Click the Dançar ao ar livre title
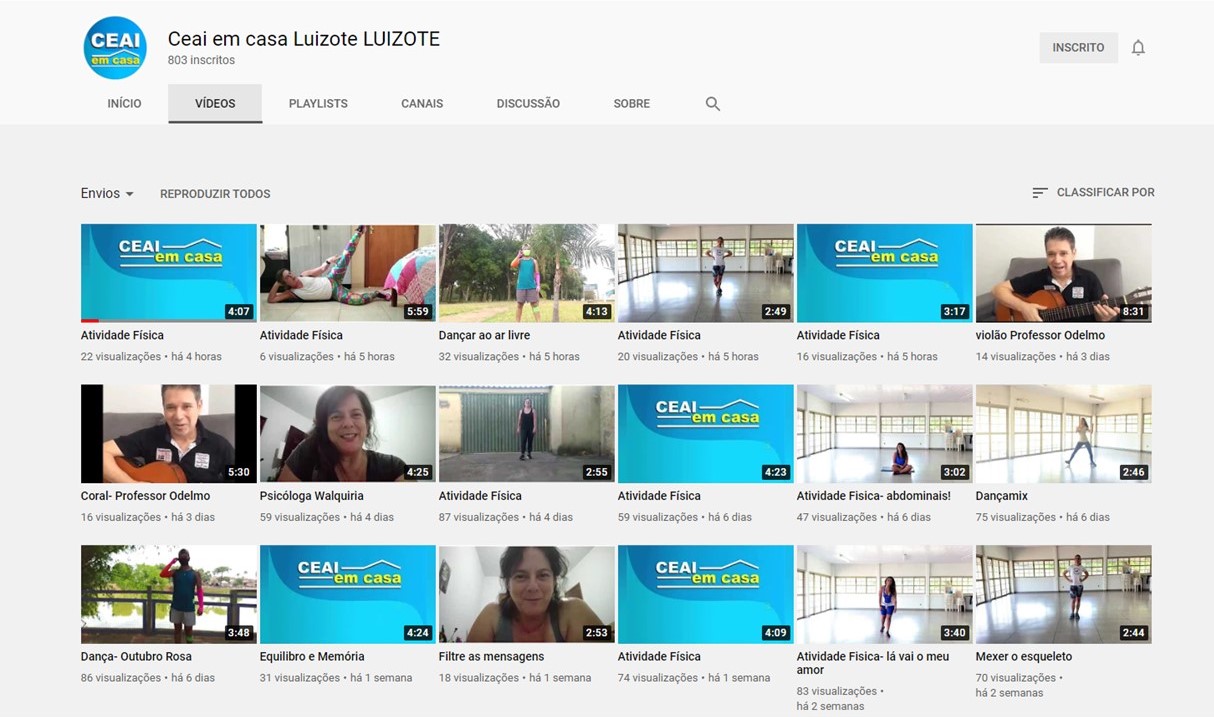The image size is (1214, 717). click(x=484, y=336)
